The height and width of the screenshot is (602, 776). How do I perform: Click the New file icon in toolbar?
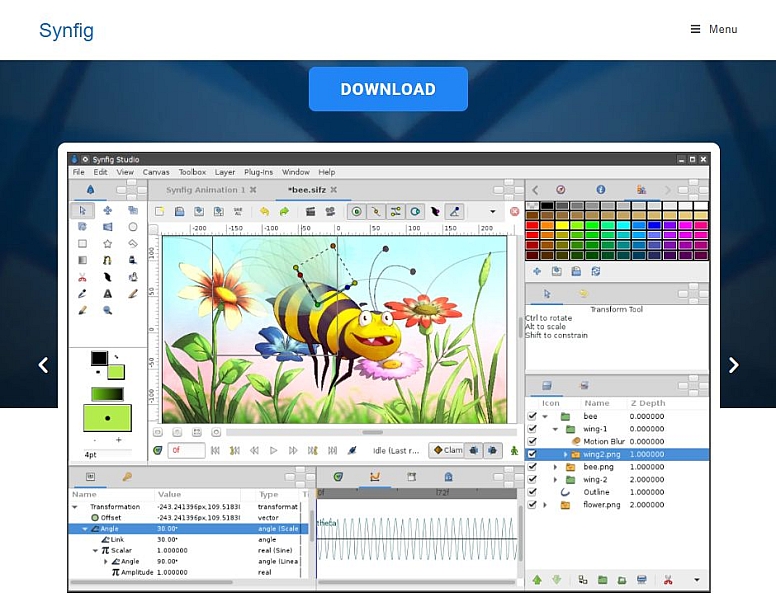point(159,212)
